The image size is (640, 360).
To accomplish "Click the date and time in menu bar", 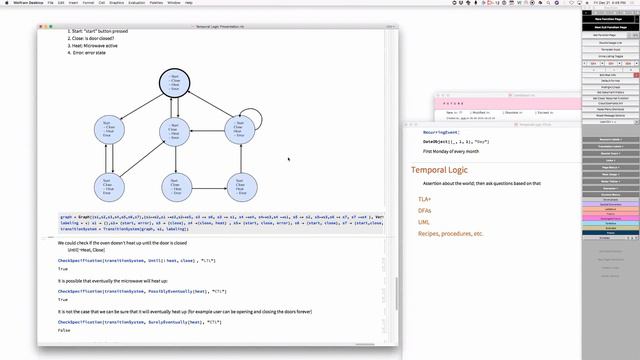I will pos(610,2).
